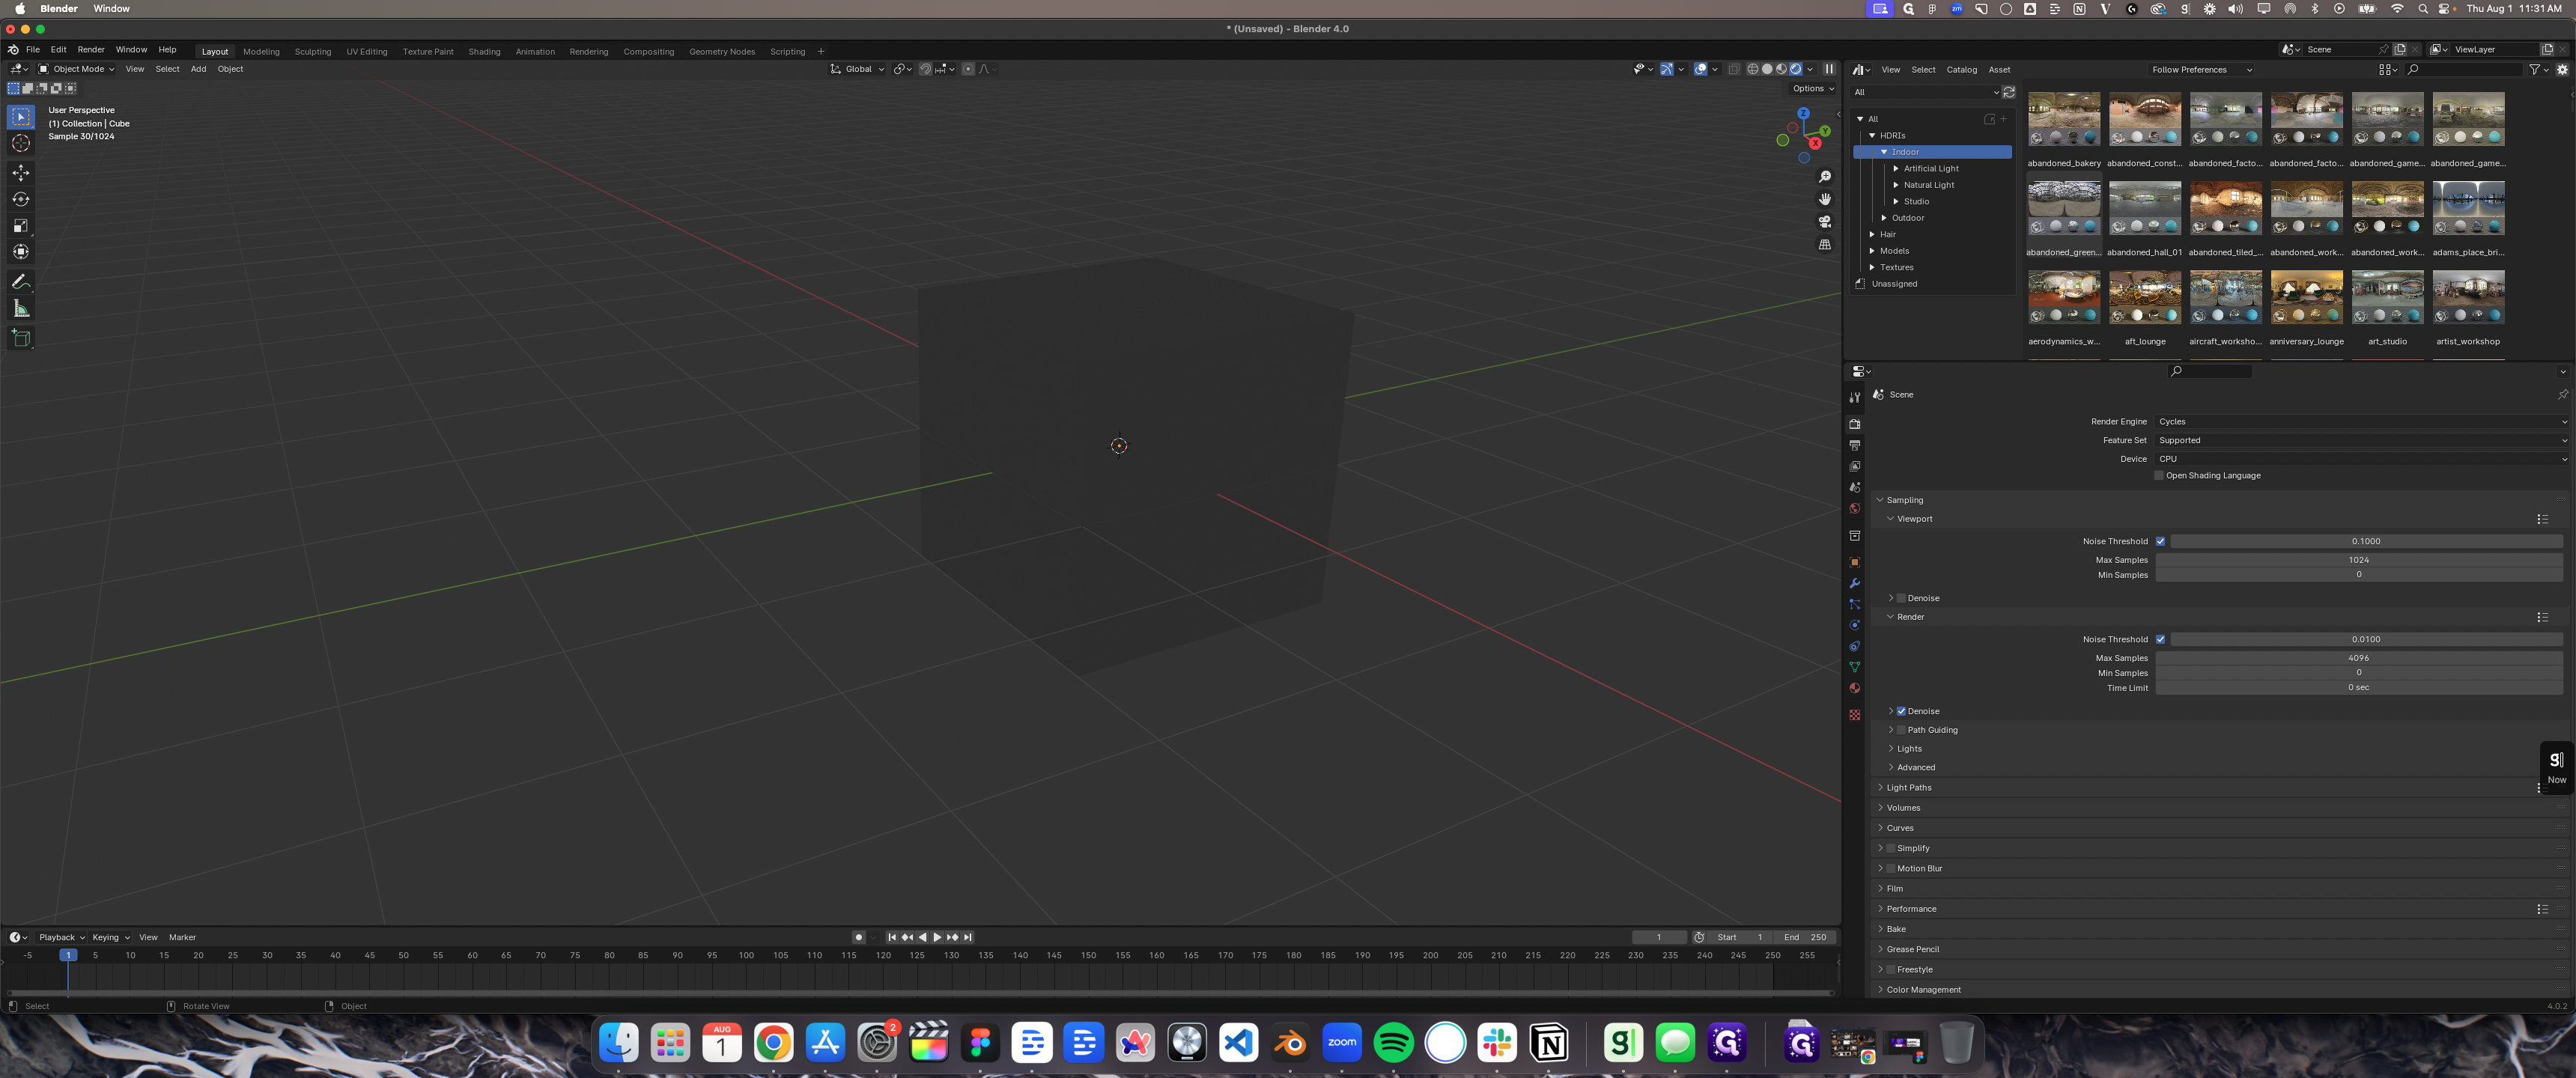Open the Modifier wrench properties tab
Screen dimensions: 2576x1078
point(1855,583)
